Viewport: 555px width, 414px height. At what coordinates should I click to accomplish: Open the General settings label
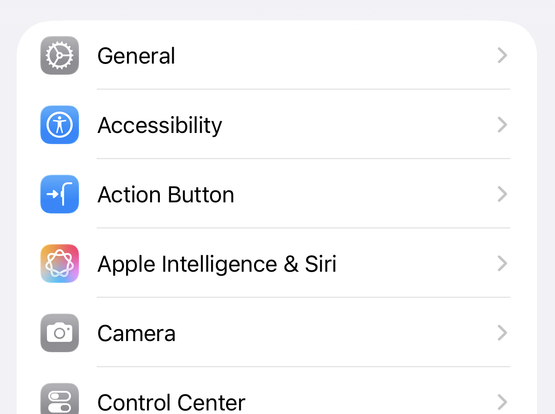(x=136, y=56)
